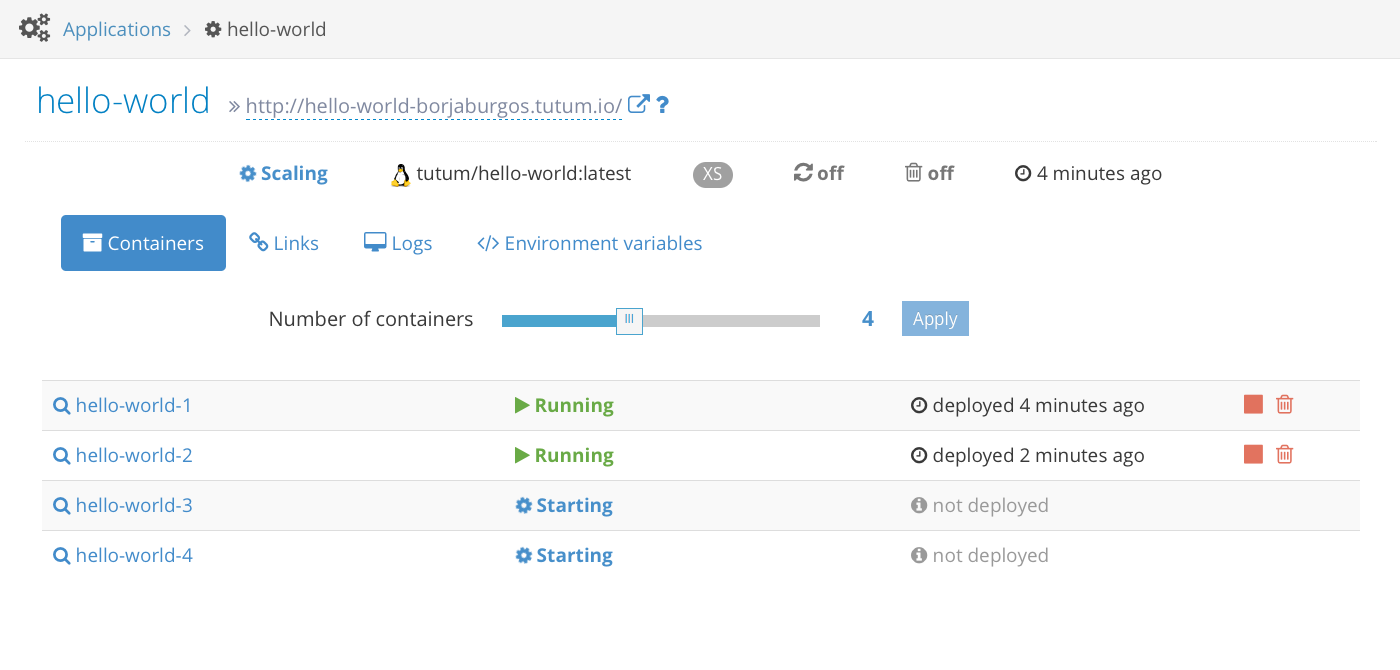Select the Containers tab

pyautogui.click(x=143, y=243)
